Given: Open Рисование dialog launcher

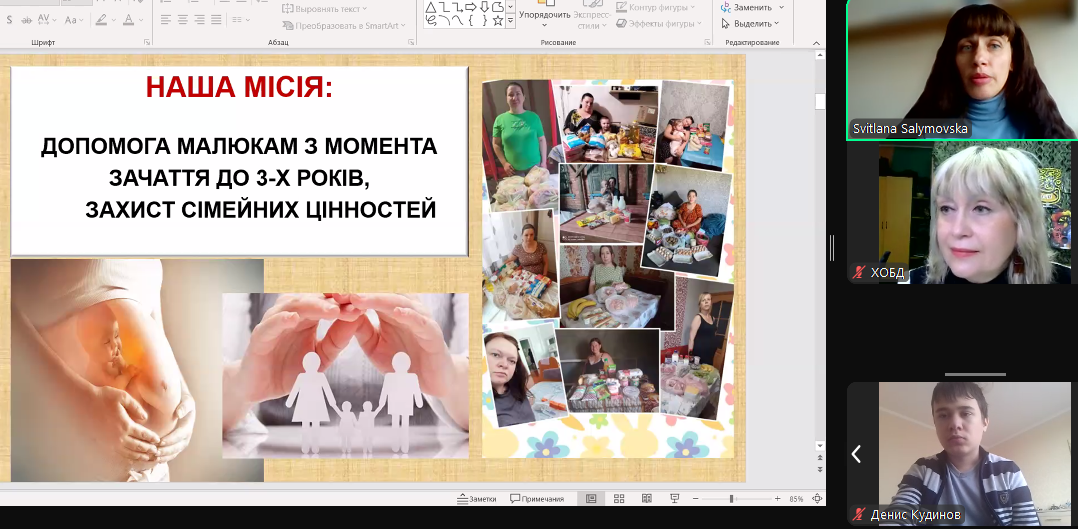Looking at the screenshot, I should [x=707, y=42].
